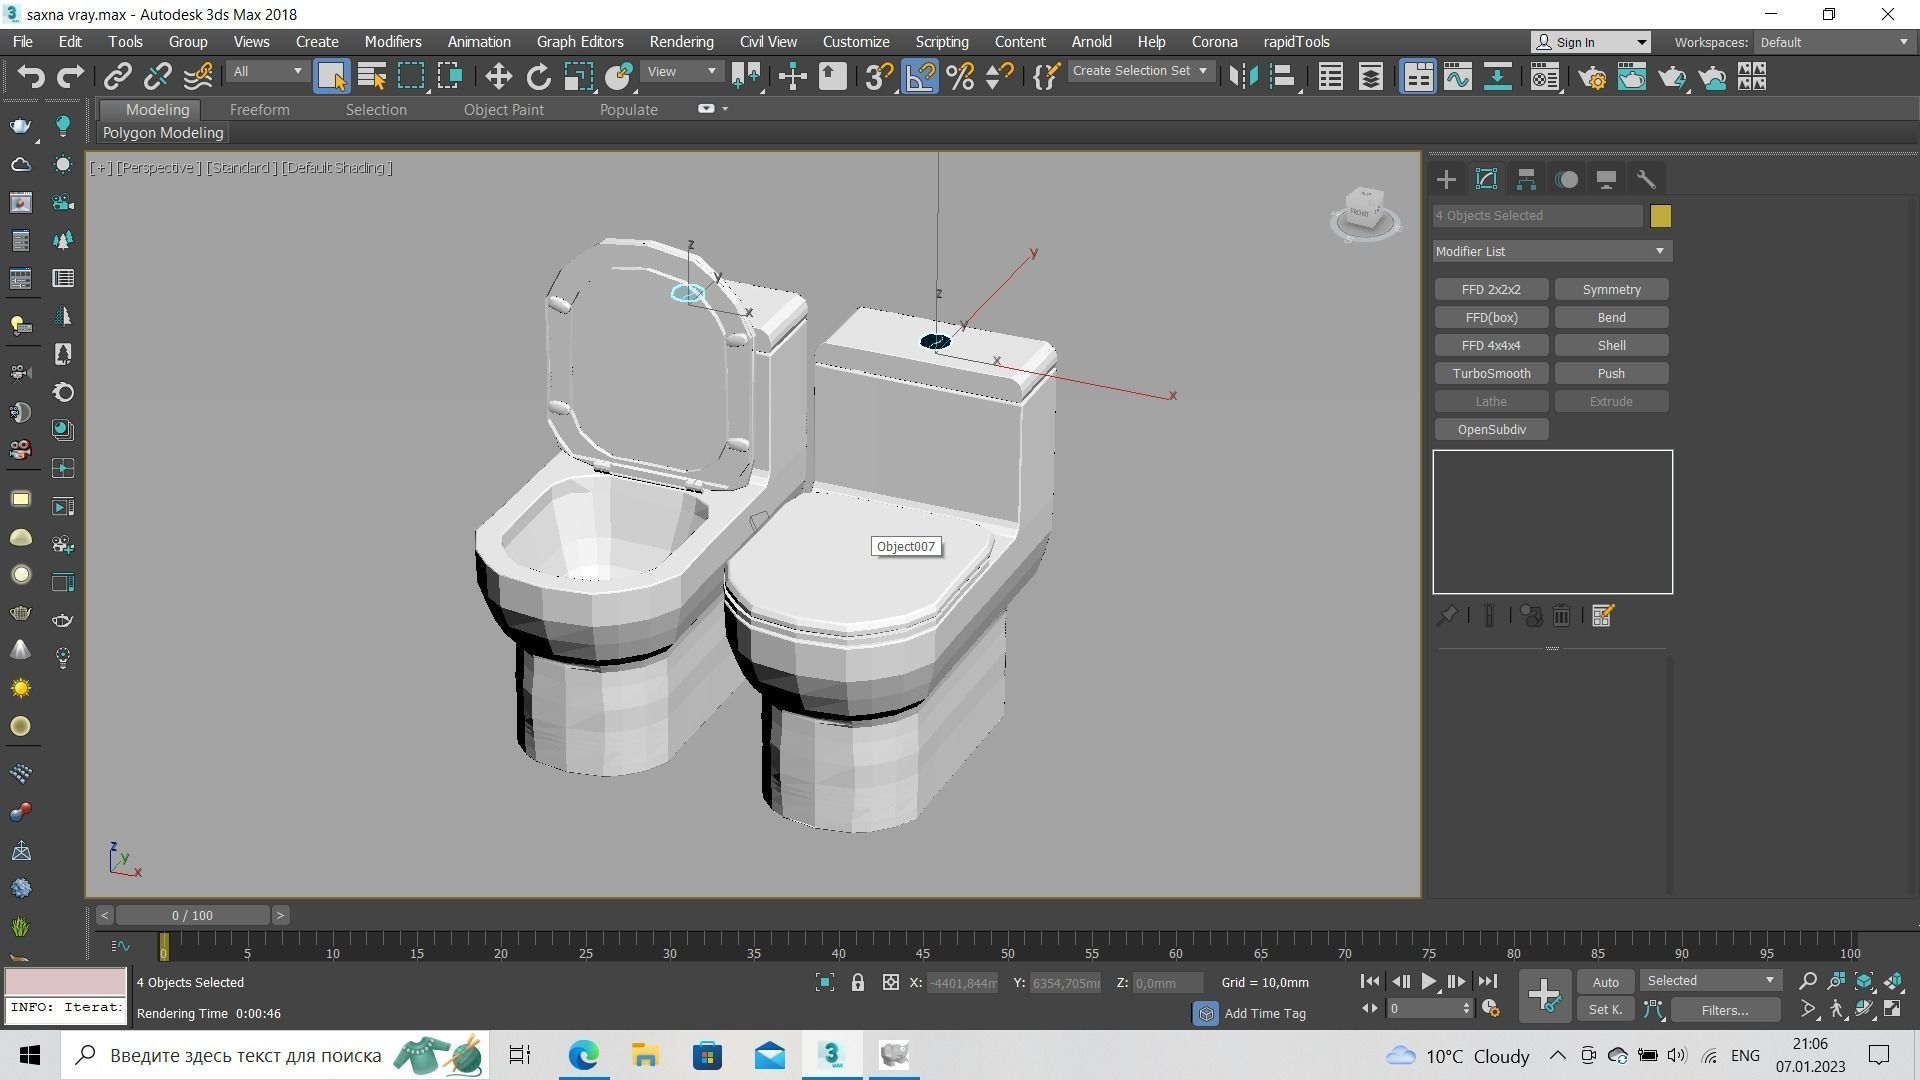
Task: Choose the Select and Scale tool
Action: (x=578, y=77)
